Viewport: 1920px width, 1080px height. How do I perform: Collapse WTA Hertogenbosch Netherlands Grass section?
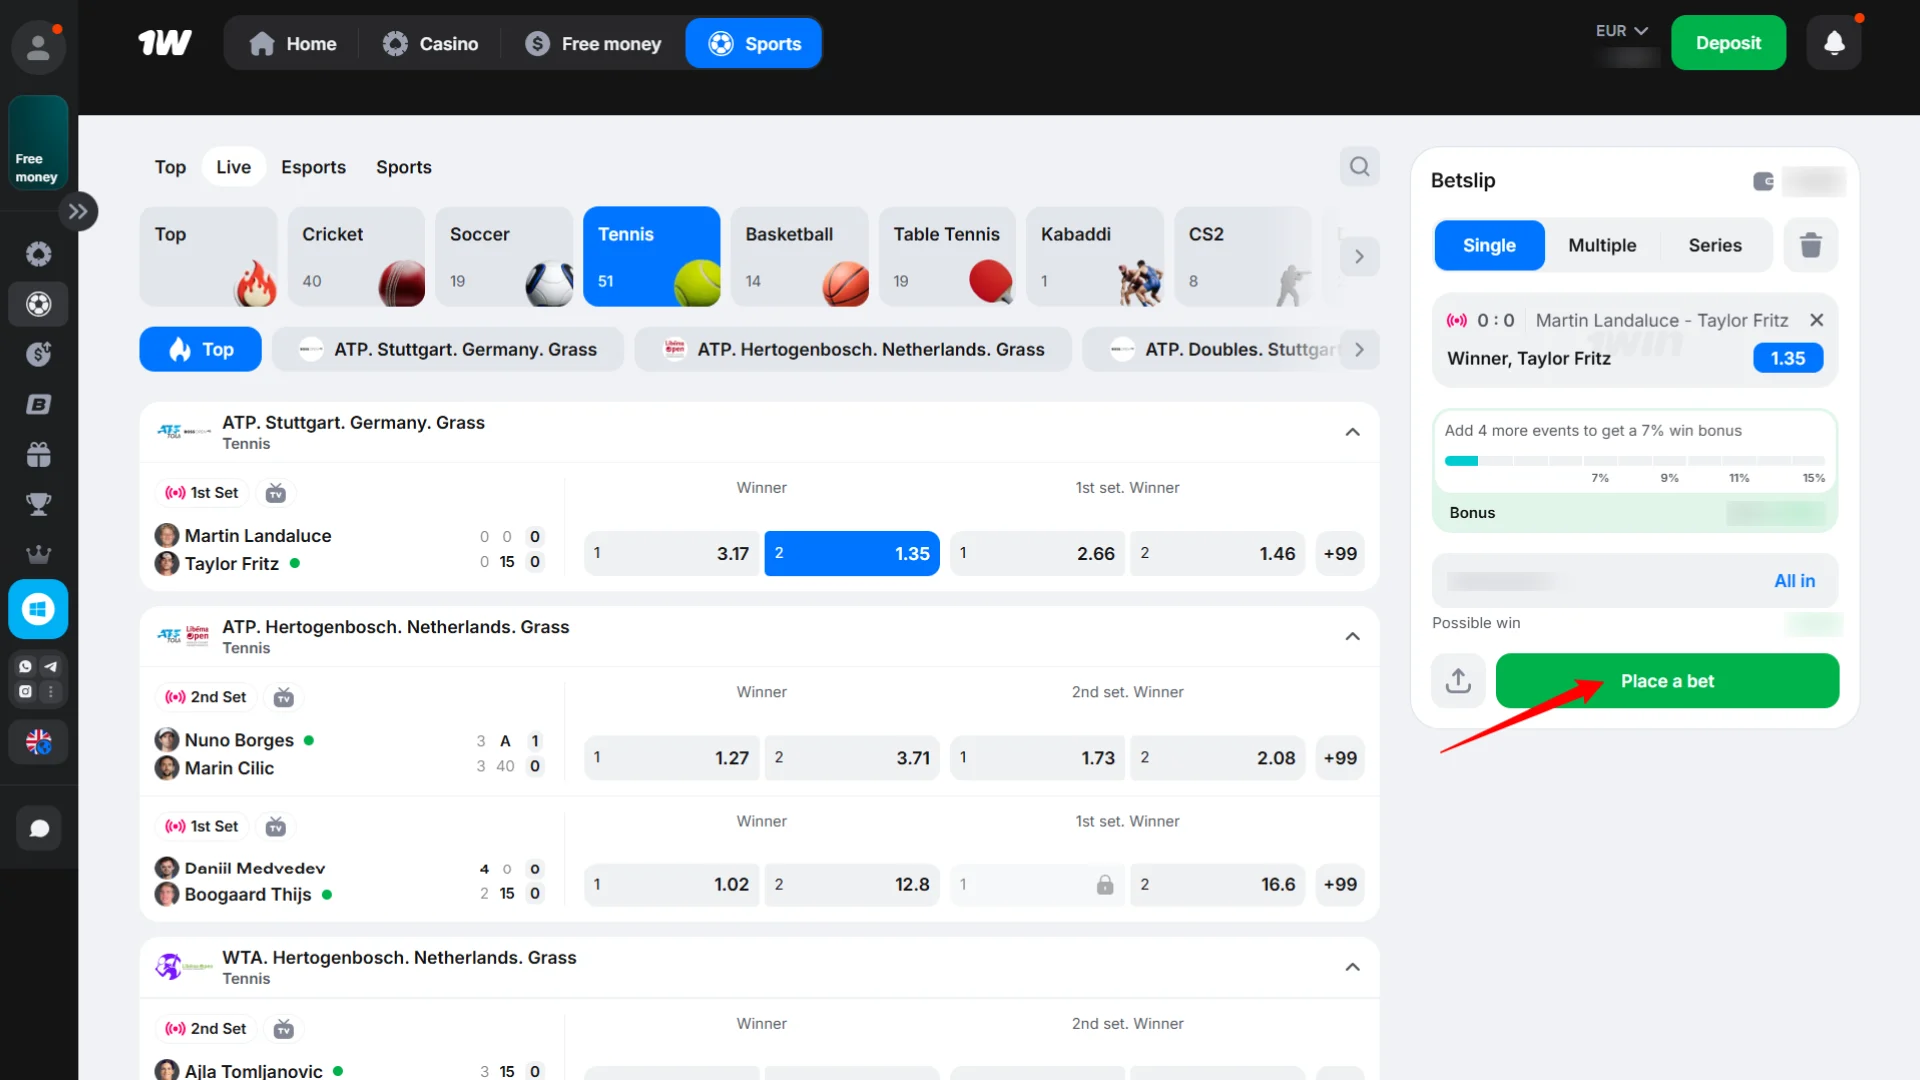[x=1352, y=967]
